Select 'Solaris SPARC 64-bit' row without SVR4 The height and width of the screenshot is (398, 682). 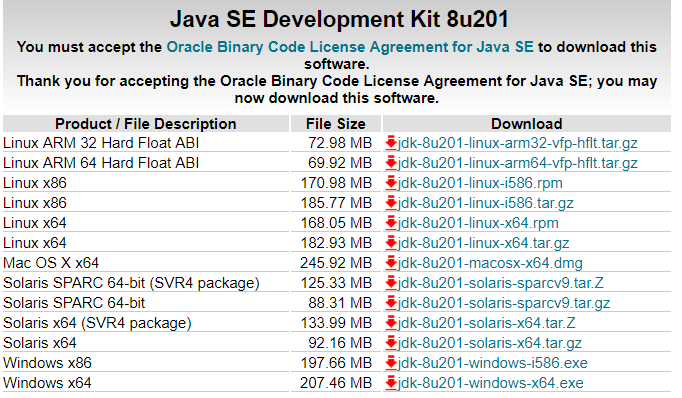tap(74, 303)
